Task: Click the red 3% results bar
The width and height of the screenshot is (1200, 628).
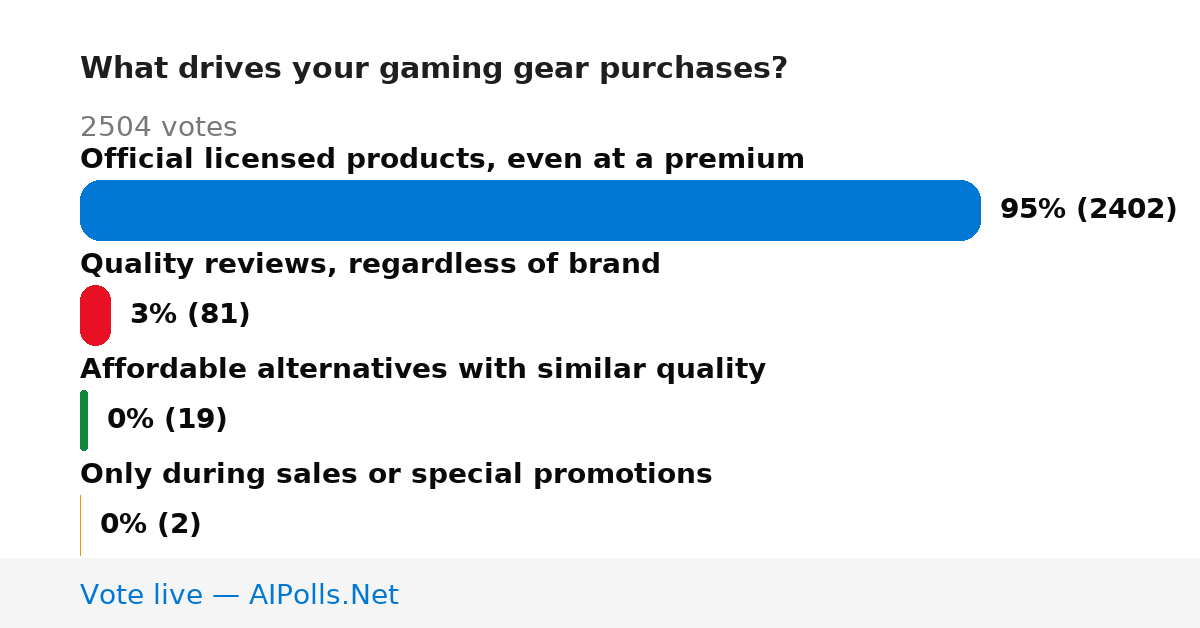Action: click(95, 315)
